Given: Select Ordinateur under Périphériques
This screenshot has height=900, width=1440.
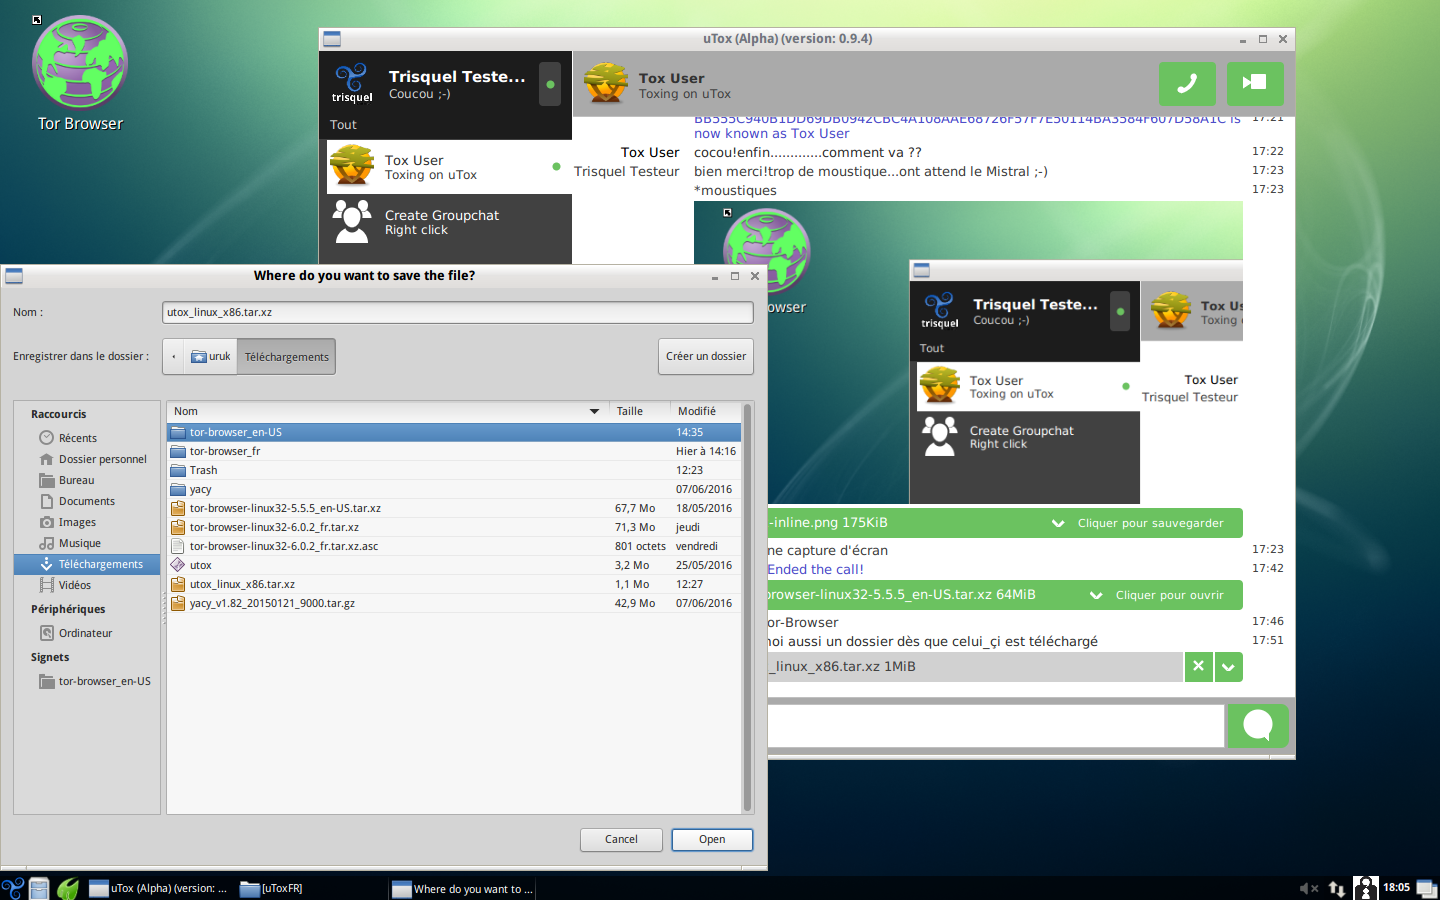Looking at the screenshot, I should (87, 633).
